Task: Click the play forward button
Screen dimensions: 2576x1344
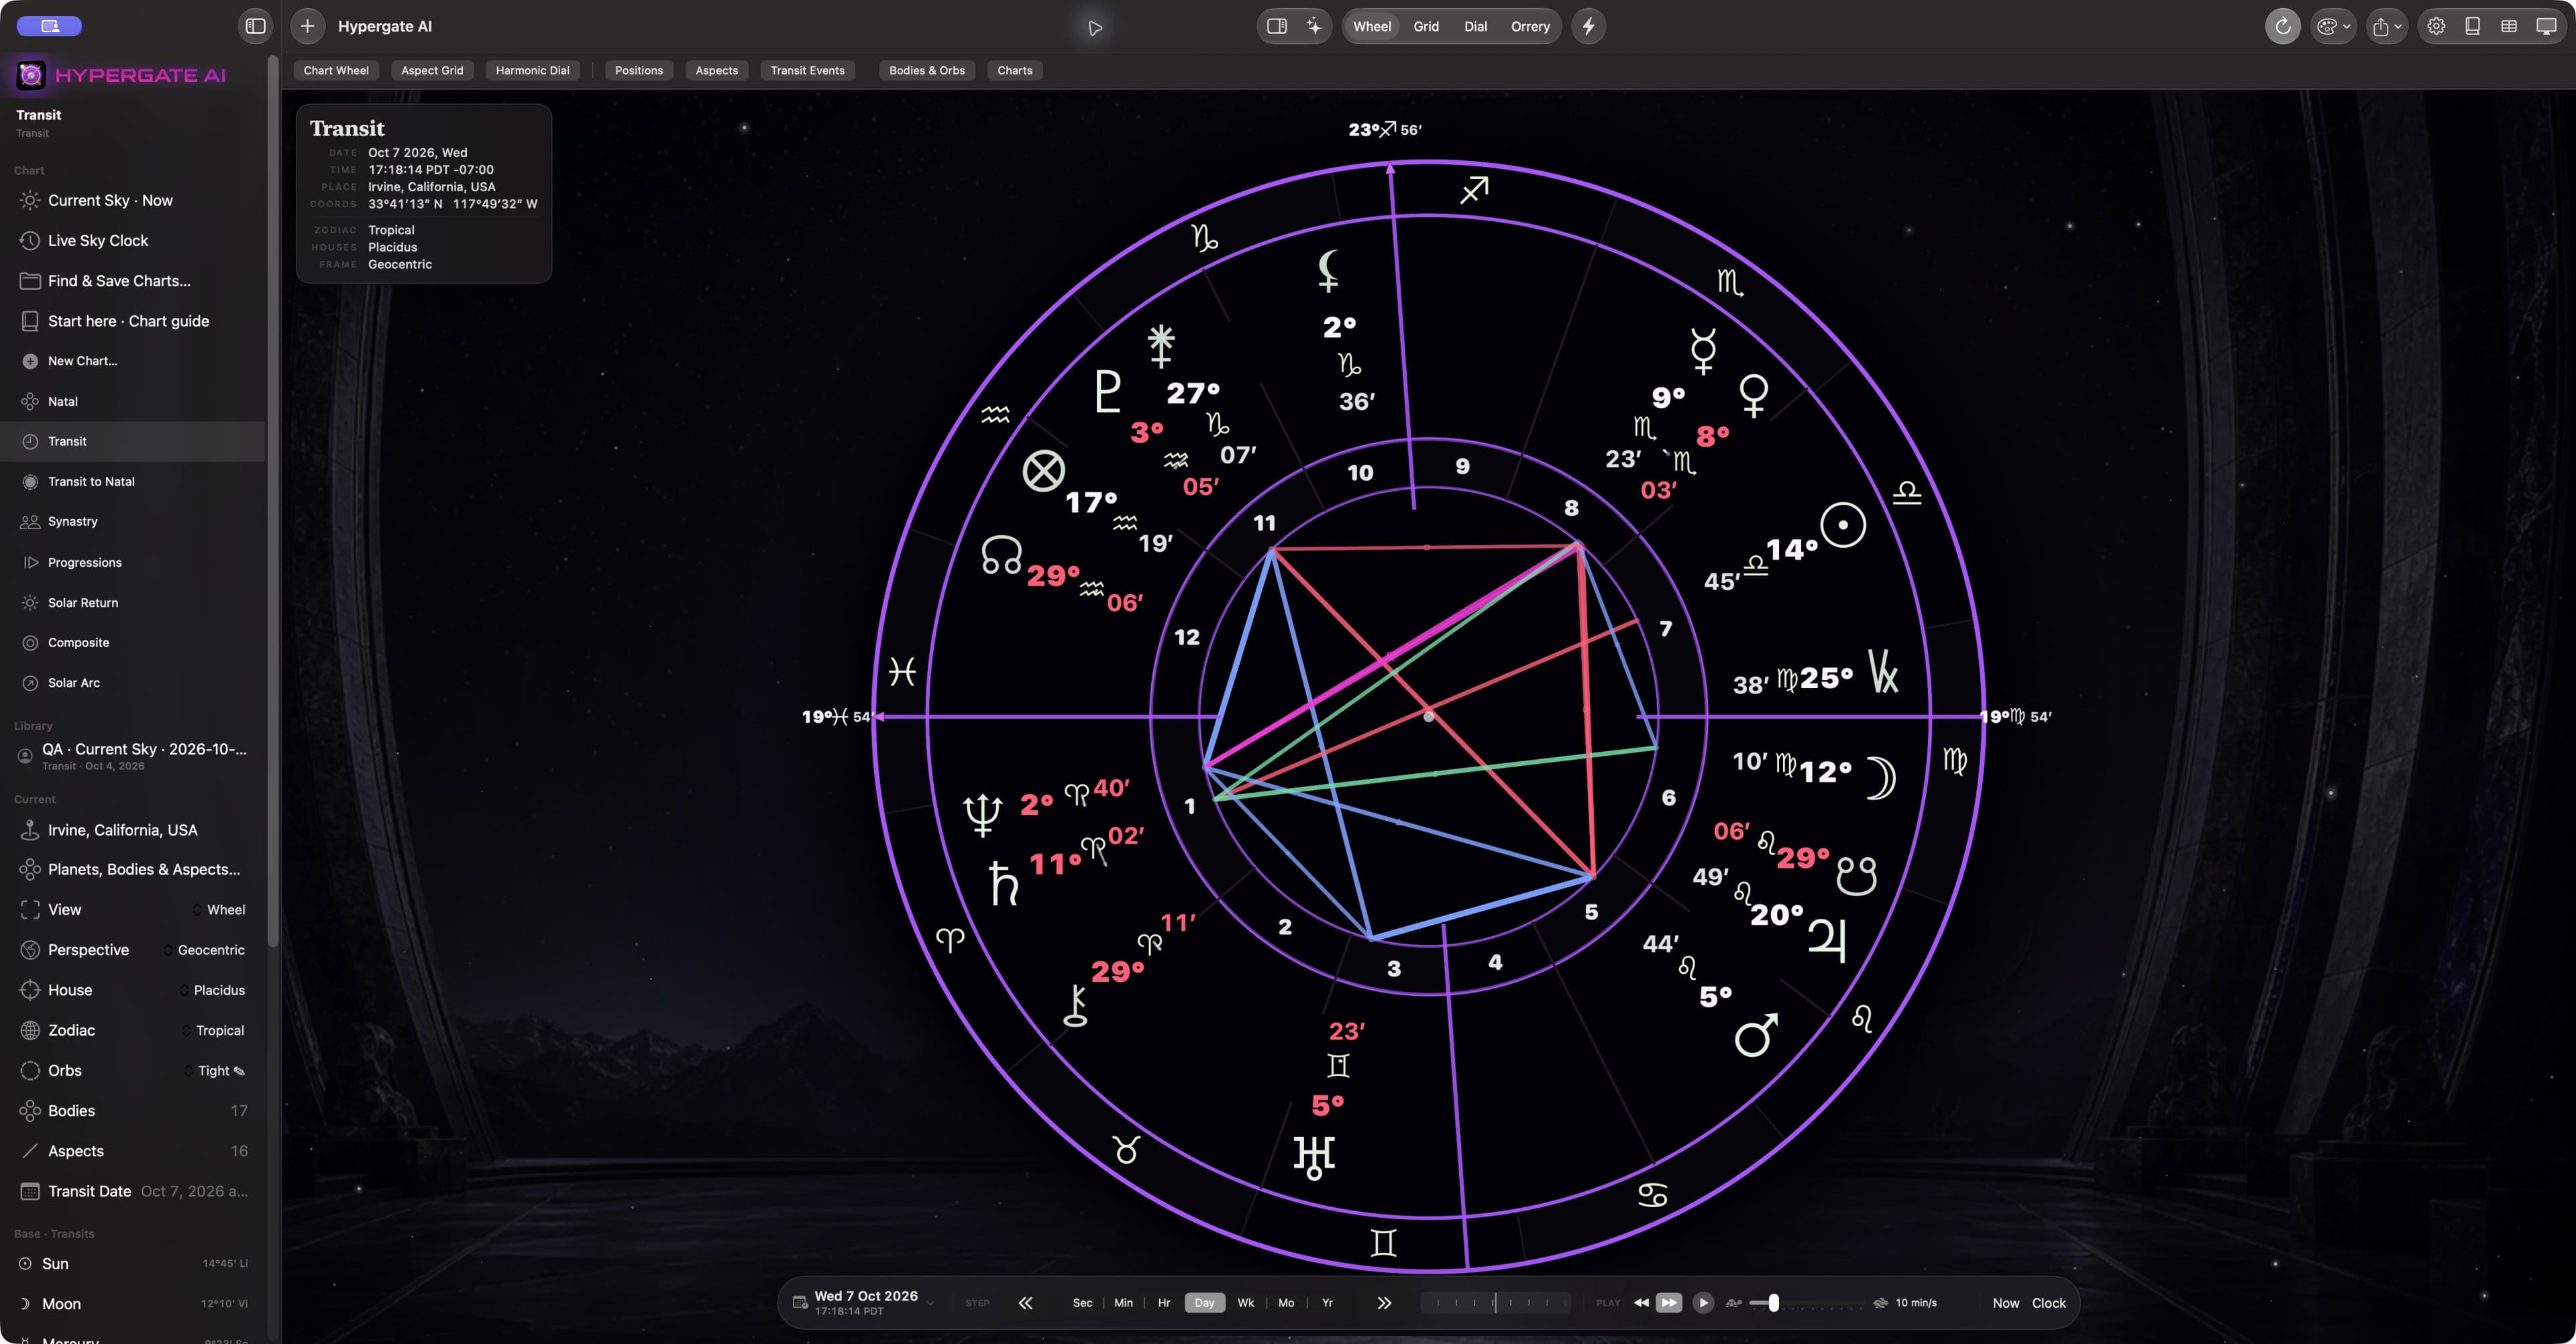Action: tap(1703, 1302)
